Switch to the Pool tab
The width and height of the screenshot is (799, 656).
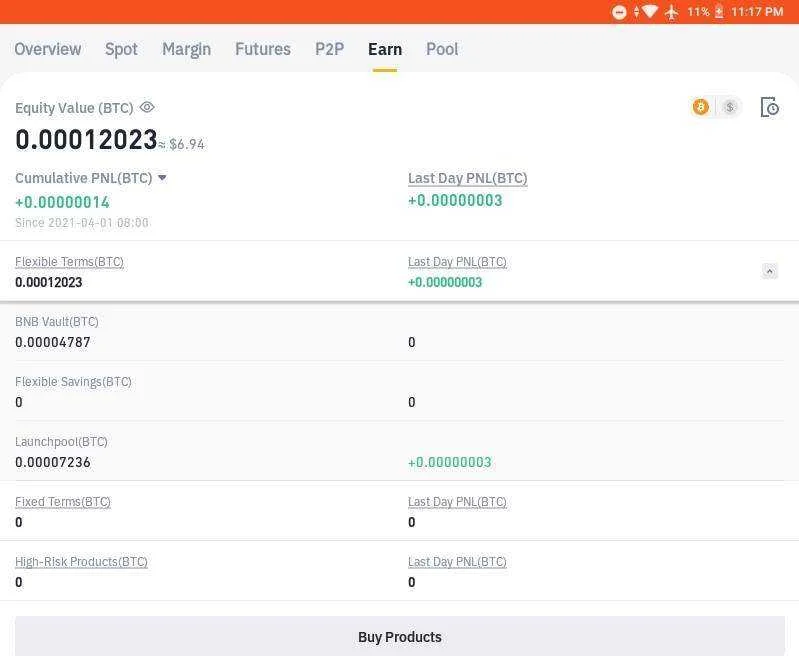point(442,49)
